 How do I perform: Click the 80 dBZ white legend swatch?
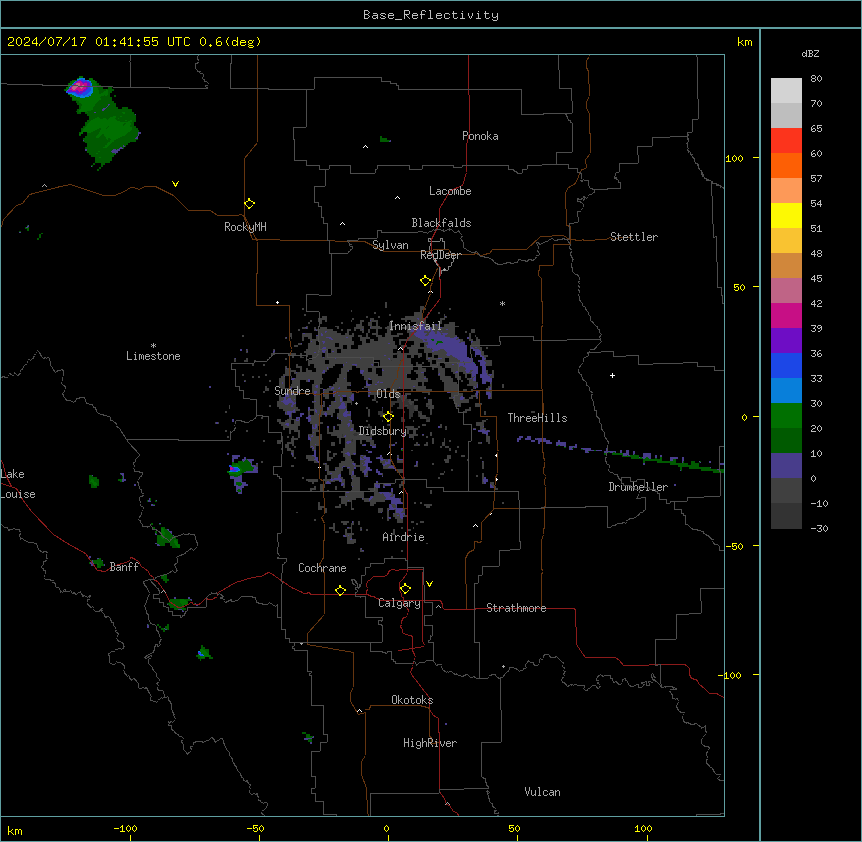pos(786,90)
